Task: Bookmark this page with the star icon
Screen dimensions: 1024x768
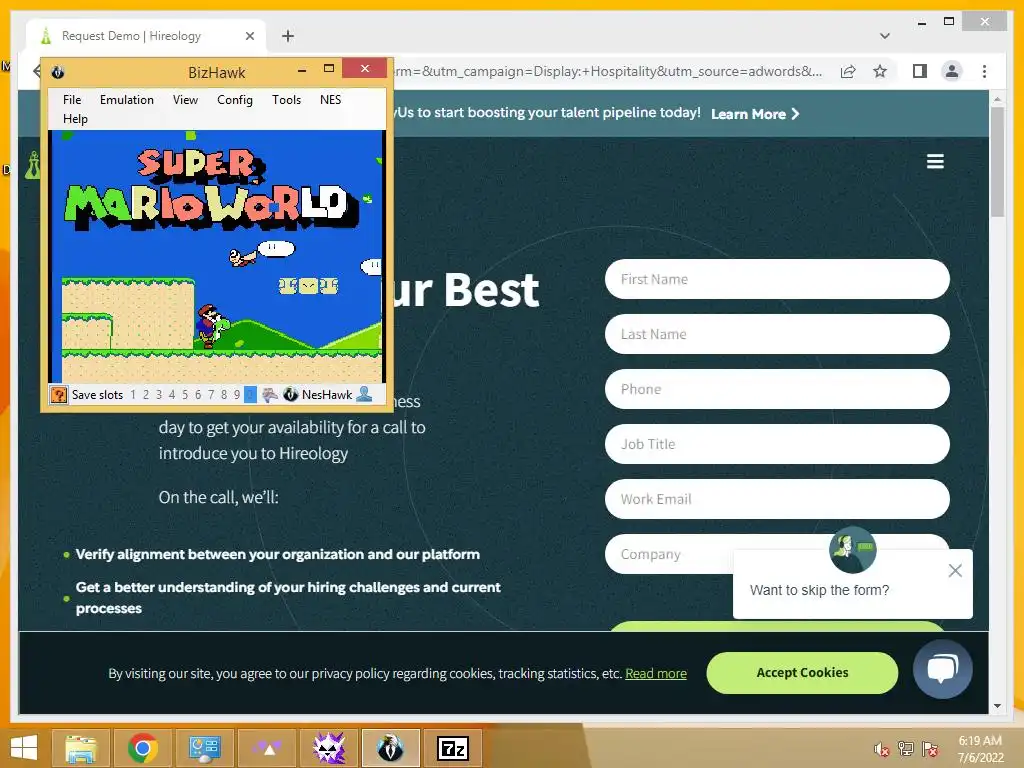Action: coord(880,71)
